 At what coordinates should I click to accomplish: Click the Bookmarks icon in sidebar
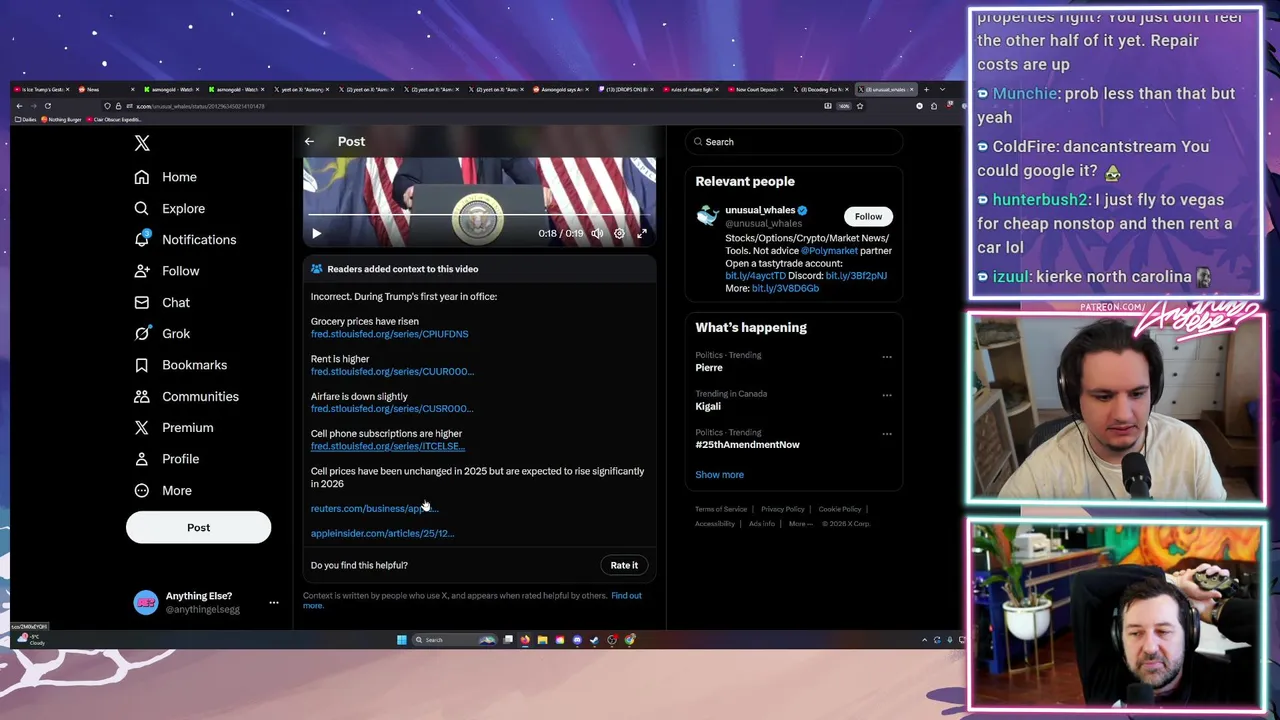[142, 365]
